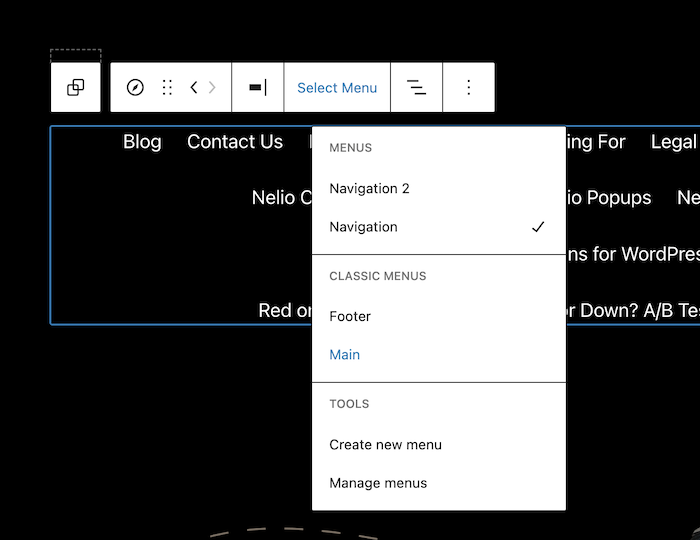The image size is (700, 540).
Task: Move block left with the left chevron
Action: coord(194,87)
